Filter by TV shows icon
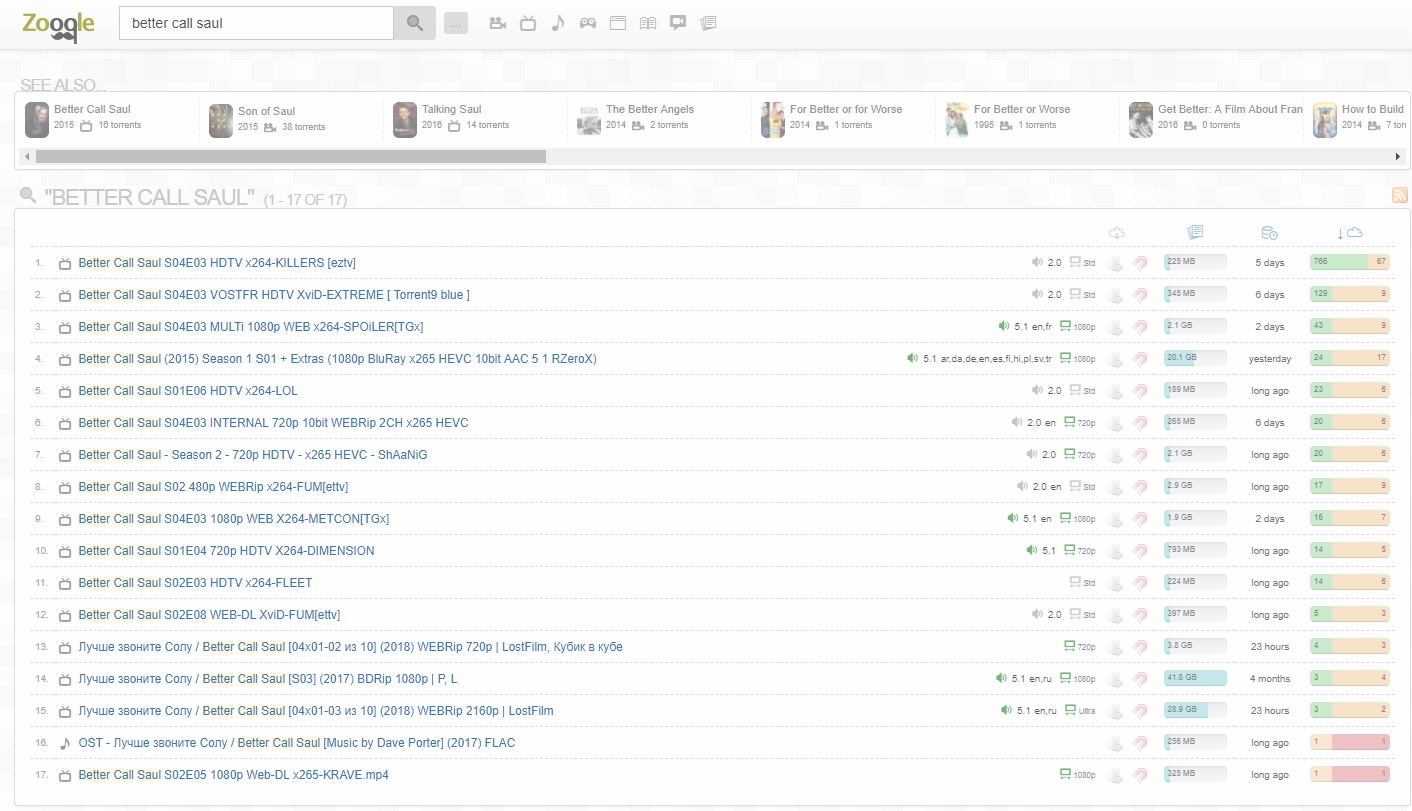This screenshot has height=811, width=1412. tap(528, 23)
